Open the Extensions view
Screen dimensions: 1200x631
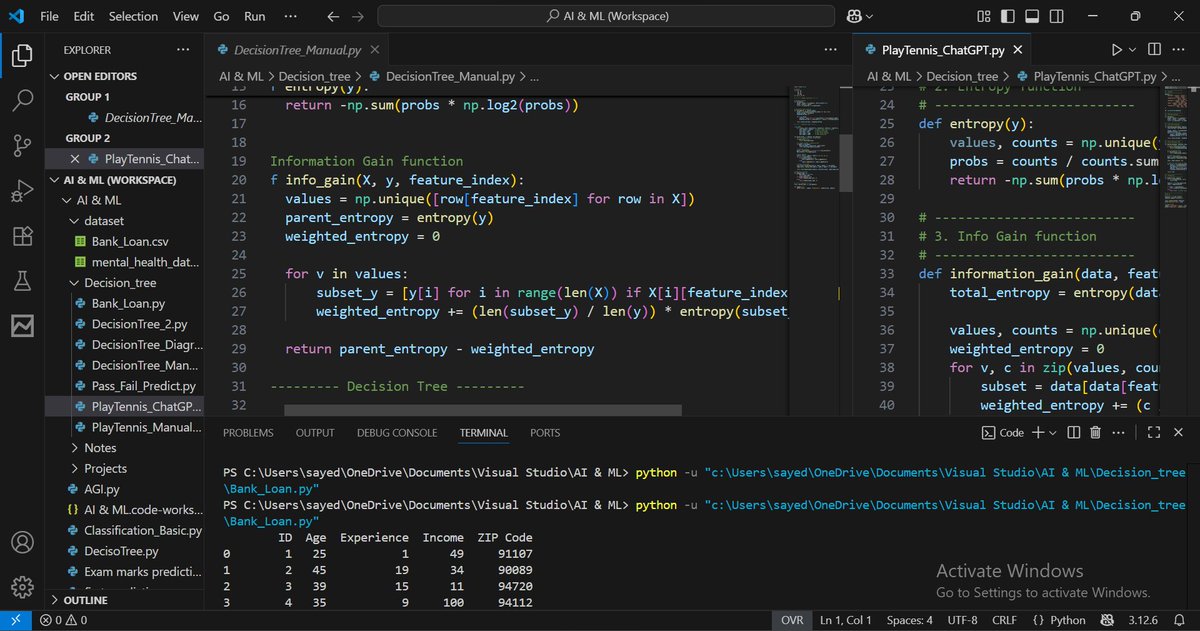(22, 236)
